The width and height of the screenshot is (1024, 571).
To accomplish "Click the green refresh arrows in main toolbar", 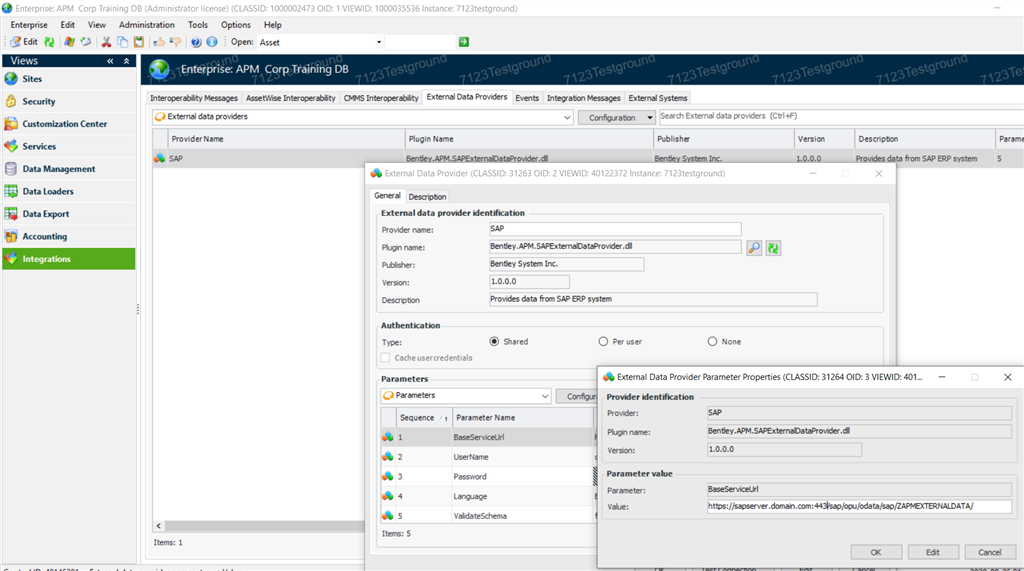I will tap(49, 42).
